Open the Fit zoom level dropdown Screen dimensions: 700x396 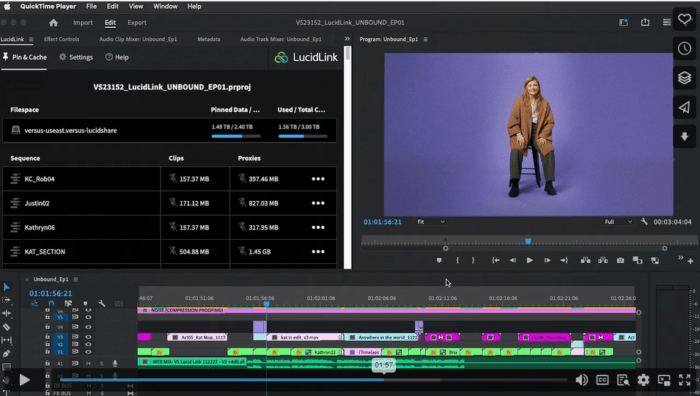[x=431, y=222]
